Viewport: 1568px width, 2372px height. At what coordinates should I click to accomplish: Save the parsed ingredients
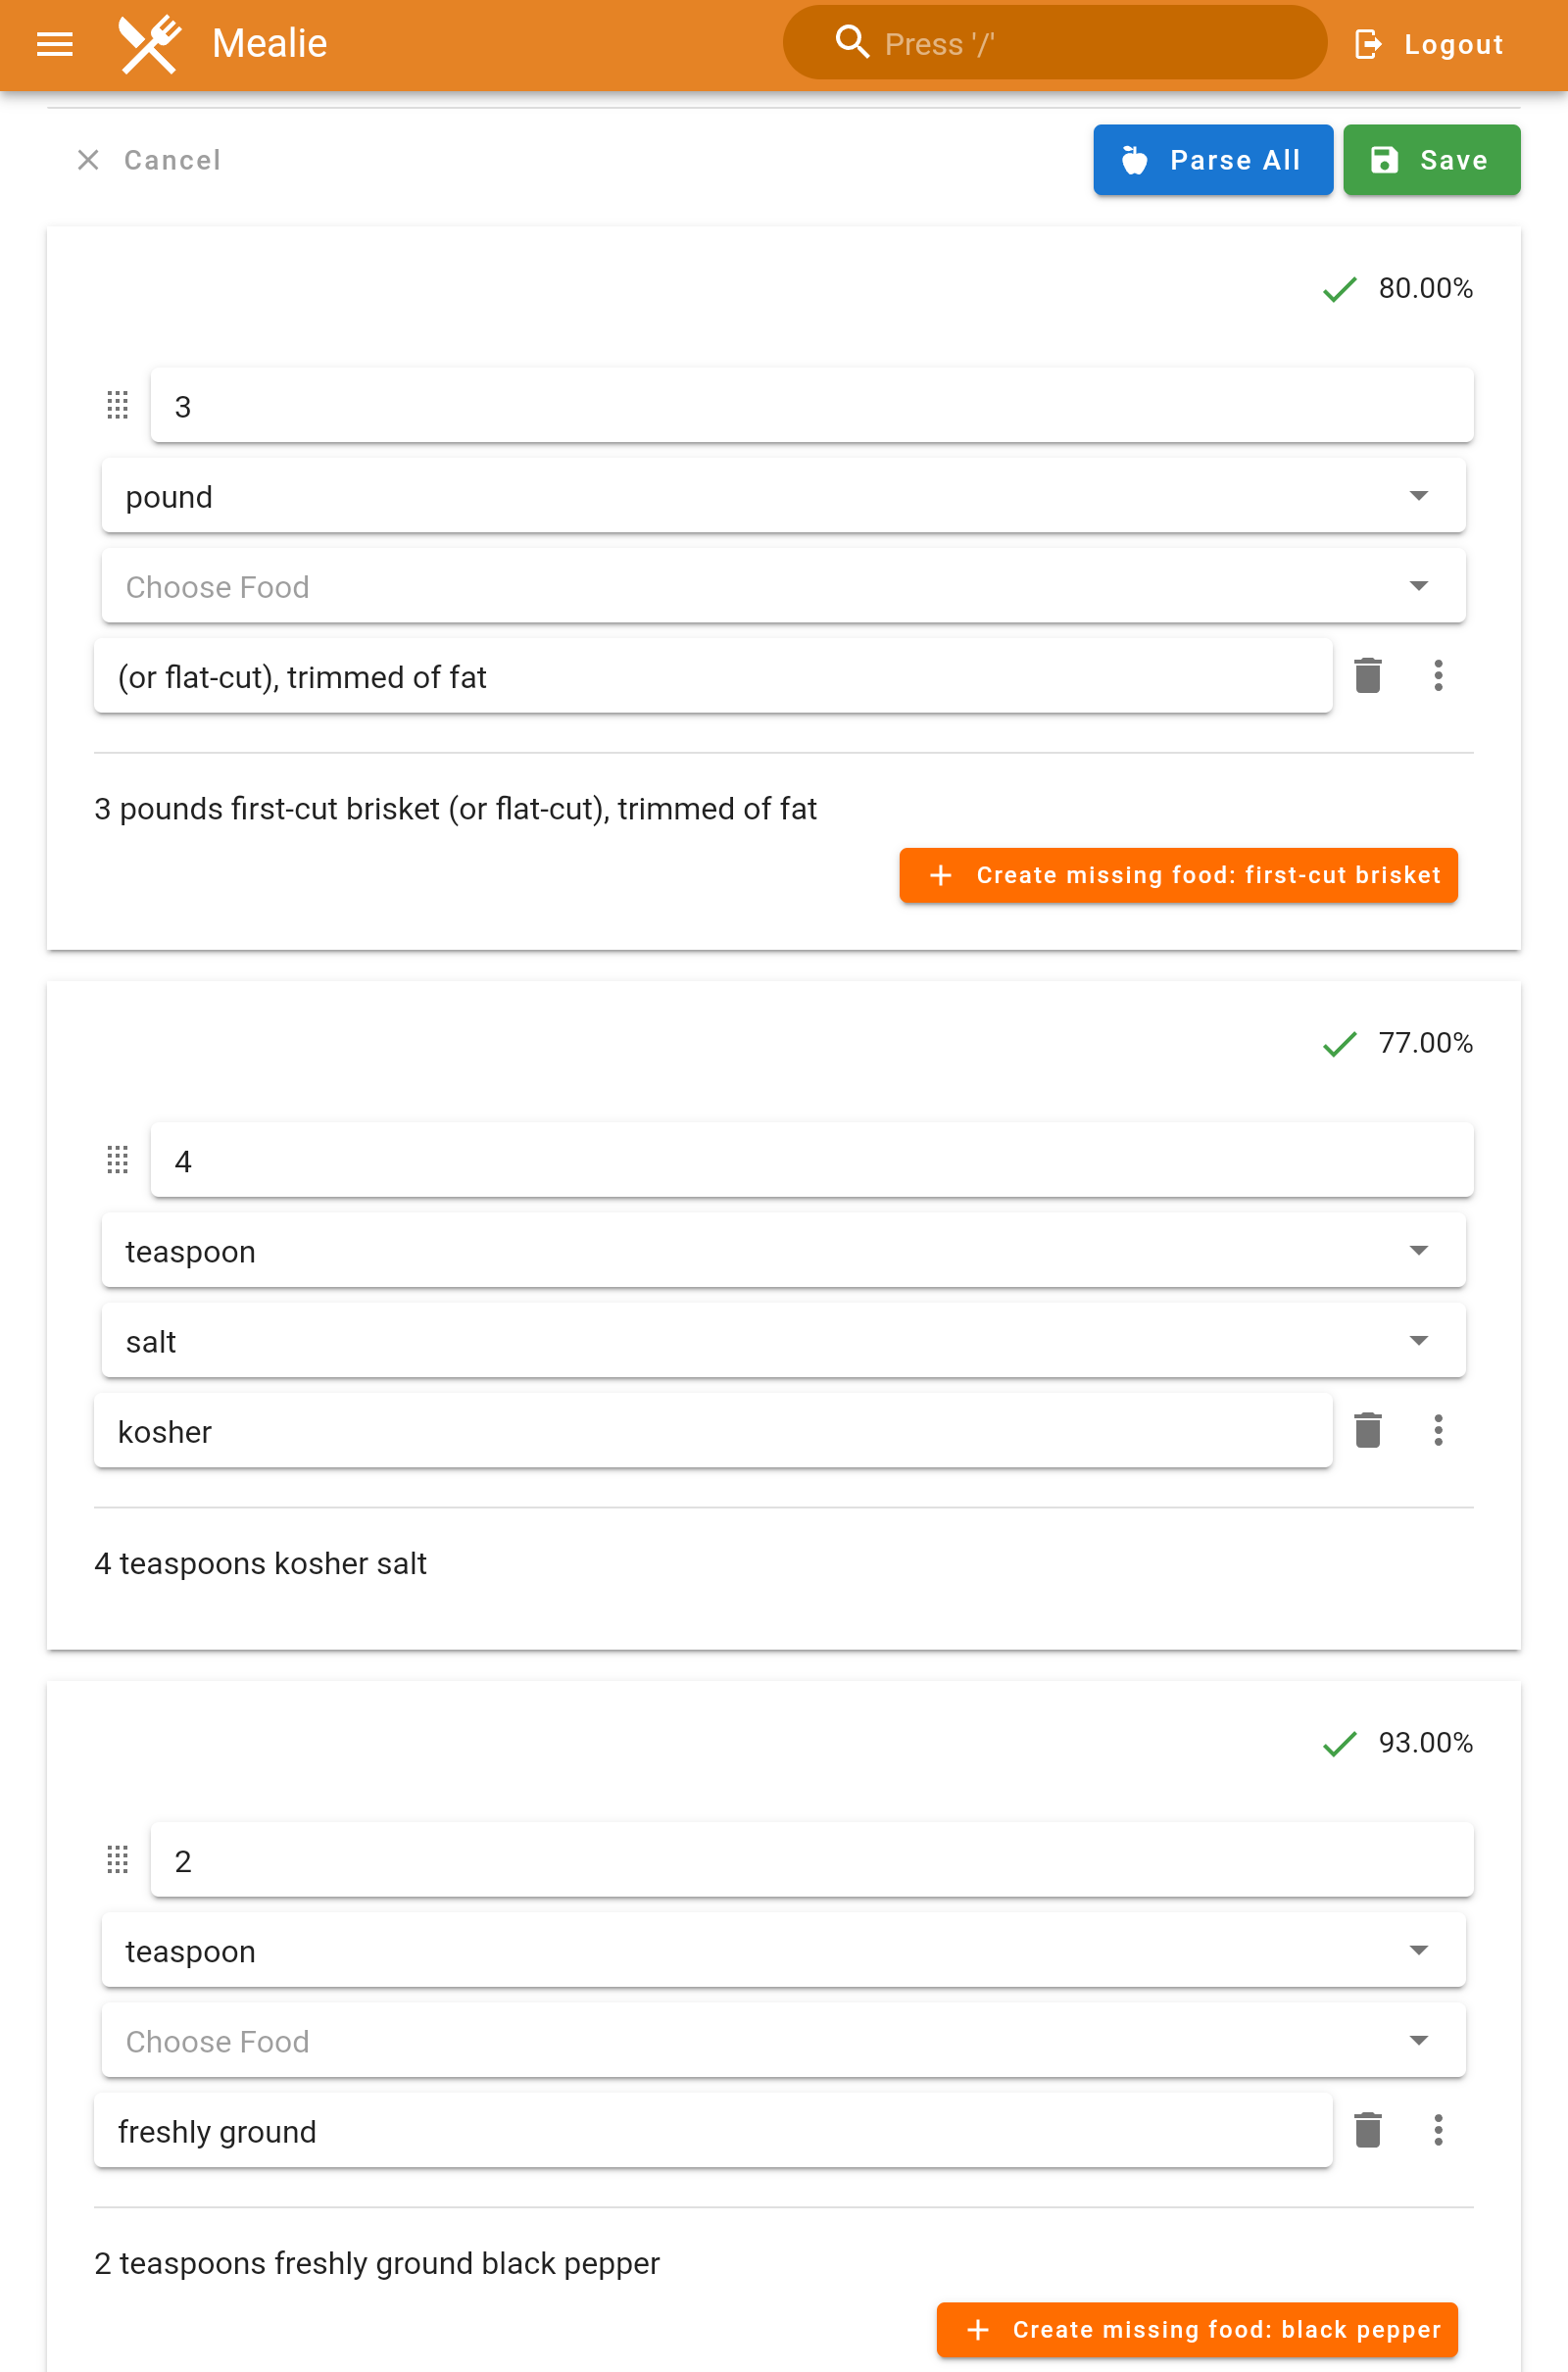point(1431,160)
